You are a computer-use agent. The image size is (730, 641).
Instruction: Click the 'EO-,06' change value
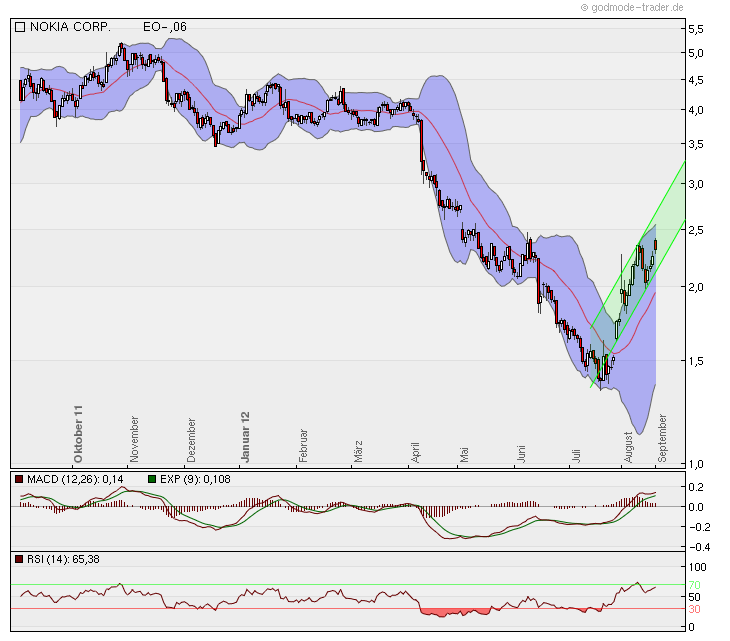tap(165, 27)
